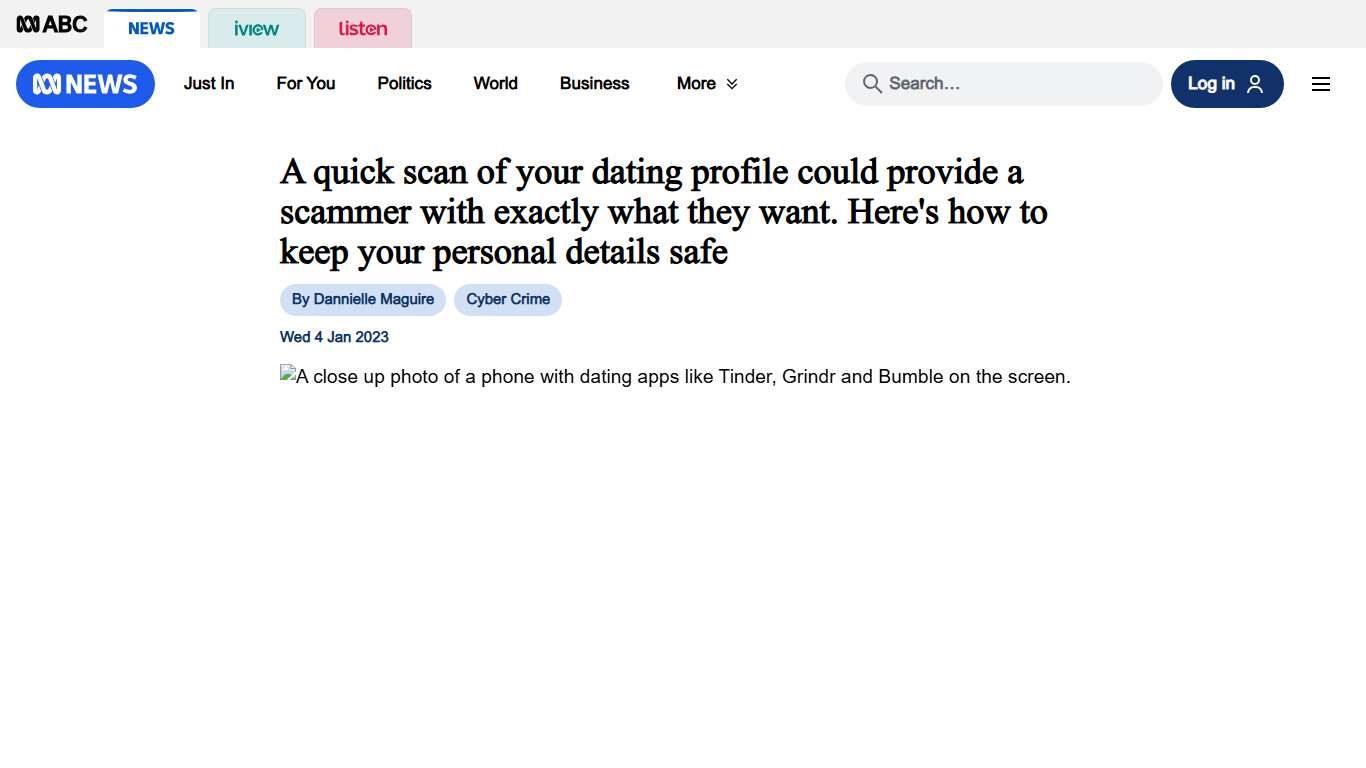
Task: Click the Log in button
Action: click(1227, 84)
